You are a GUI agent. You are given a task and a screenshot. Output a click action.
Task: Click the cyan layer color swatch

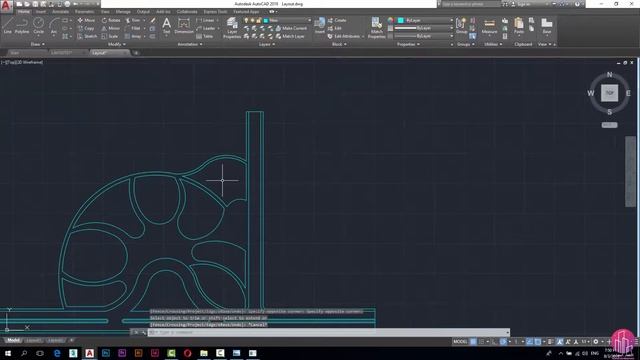point(266,20)
